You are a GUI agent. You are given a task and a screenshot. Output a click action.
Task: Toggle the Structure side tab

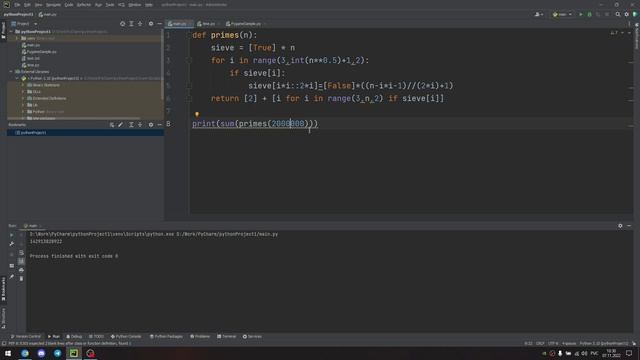[3, 318]
